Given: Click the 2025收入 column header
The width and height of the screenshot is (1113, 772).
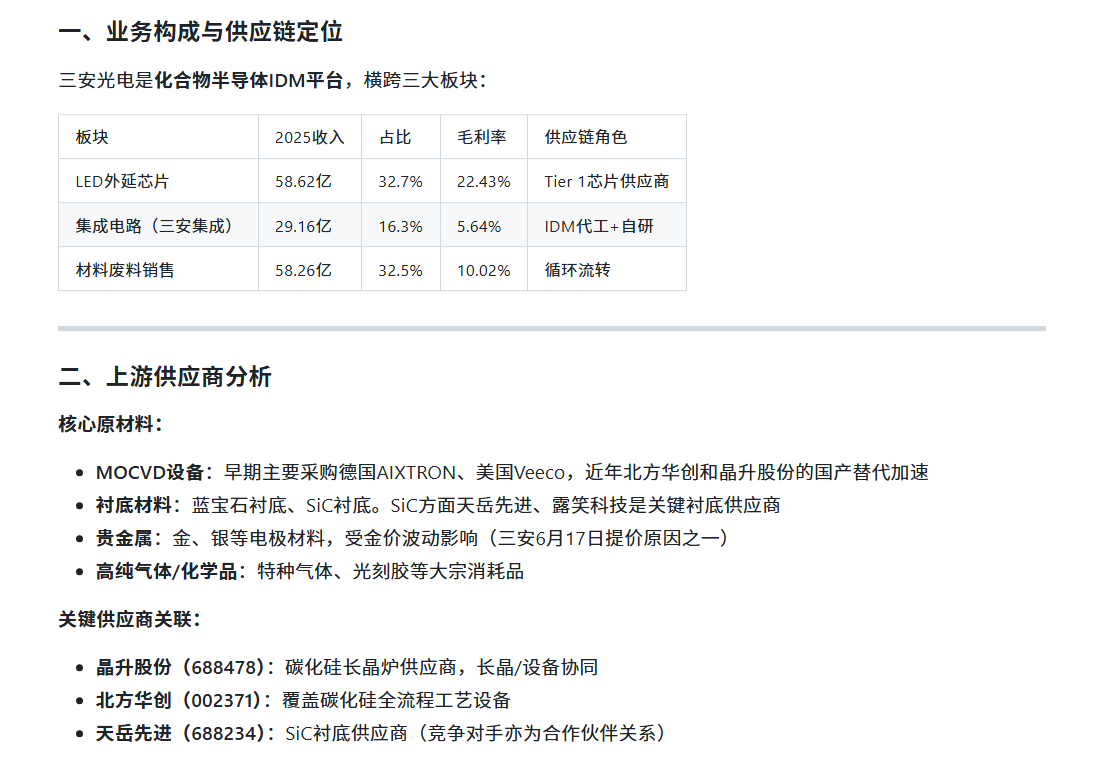Looking at the screenshot, I should (309, 137).
